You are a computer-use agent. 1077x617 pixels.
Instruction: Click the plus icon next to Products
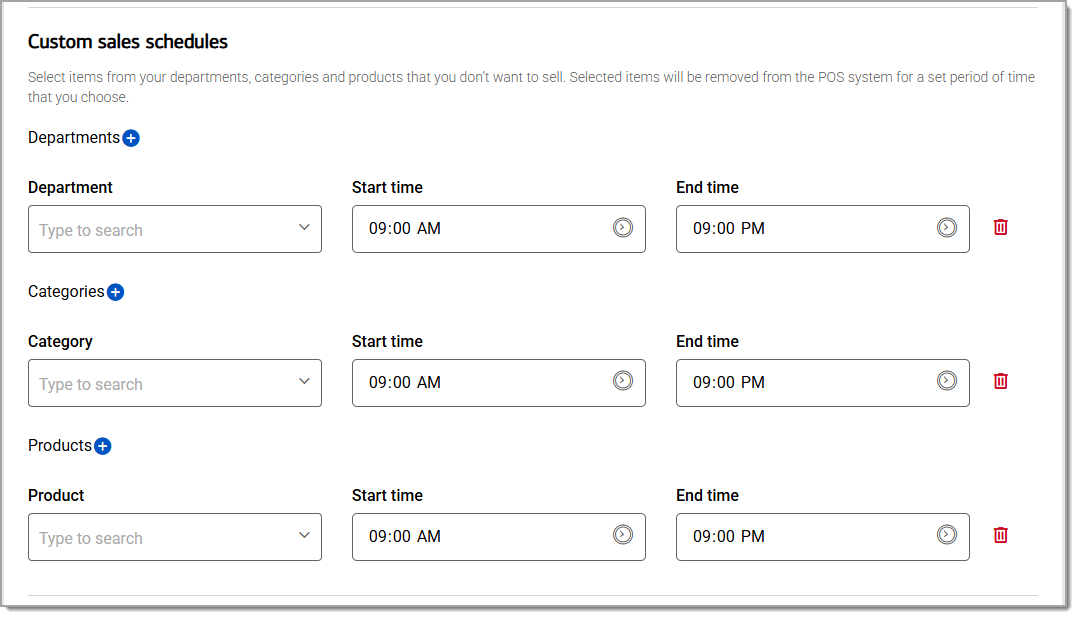click(x=102, y=446)
